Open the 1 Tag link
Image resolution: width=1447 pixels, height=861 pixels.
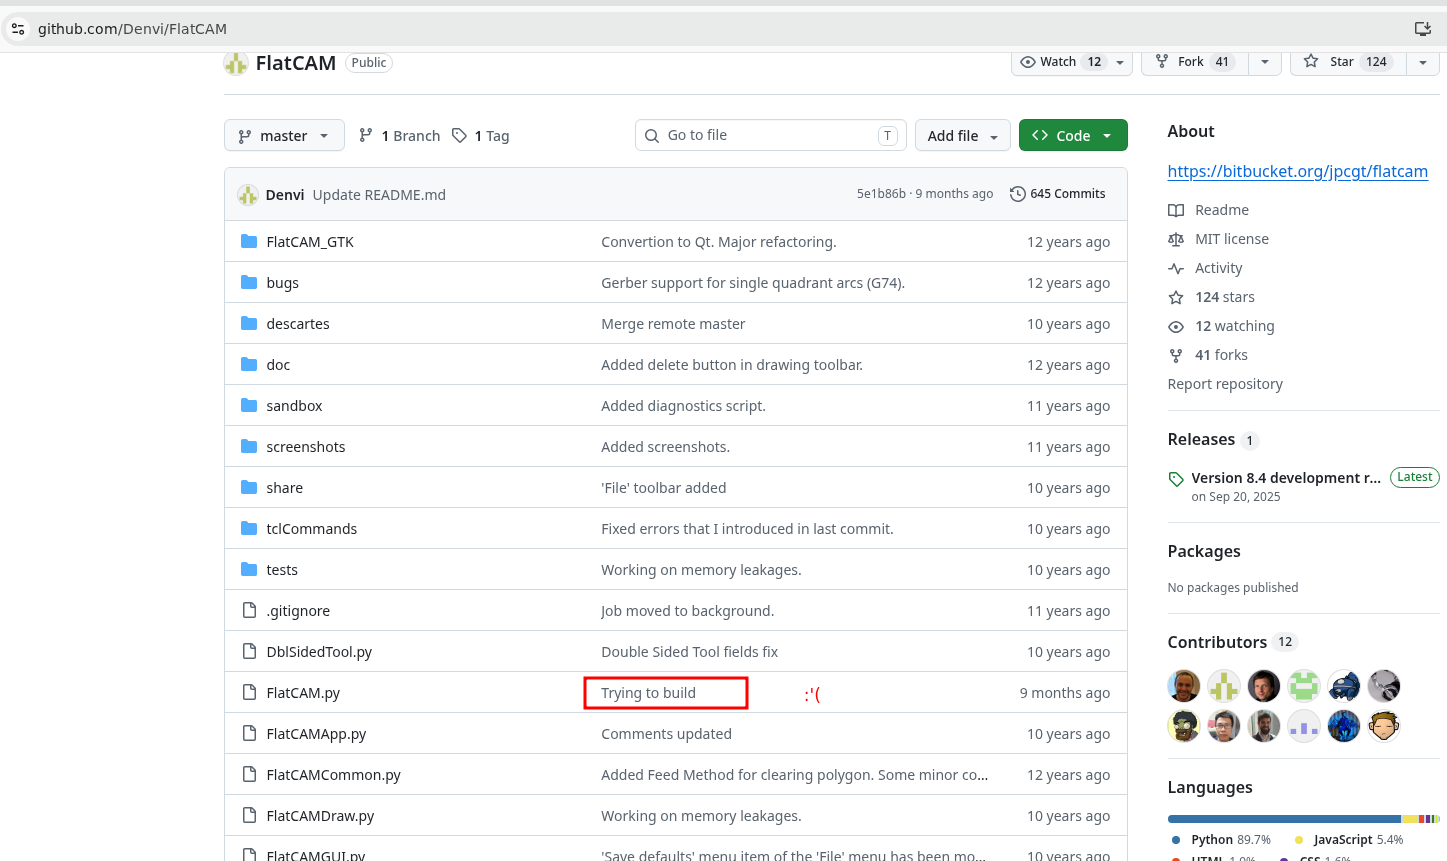pos(480,135)
